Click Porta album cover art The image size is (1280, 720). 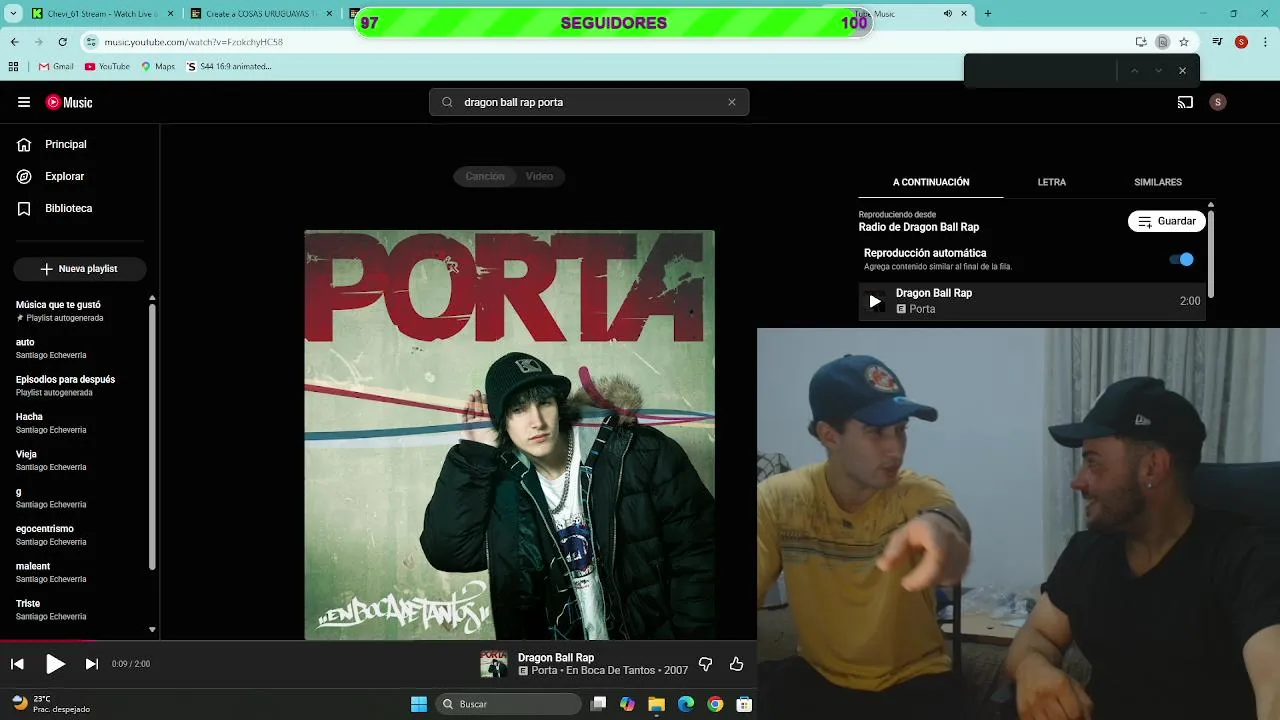(x=510, y=434)
